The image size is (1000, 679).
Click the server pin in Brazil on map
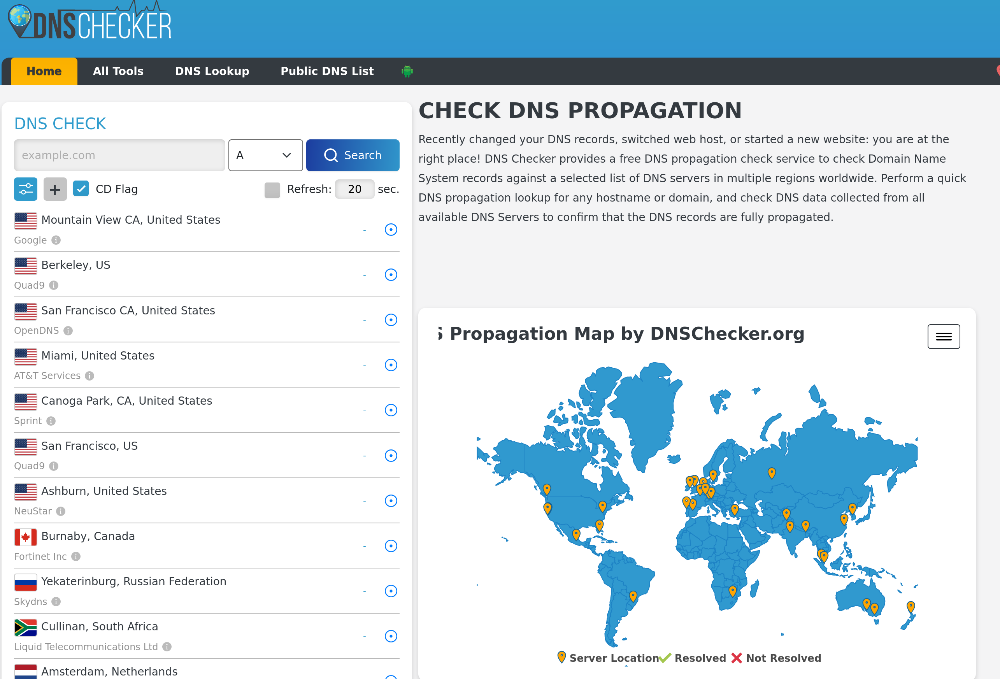[x=633, y=596]
